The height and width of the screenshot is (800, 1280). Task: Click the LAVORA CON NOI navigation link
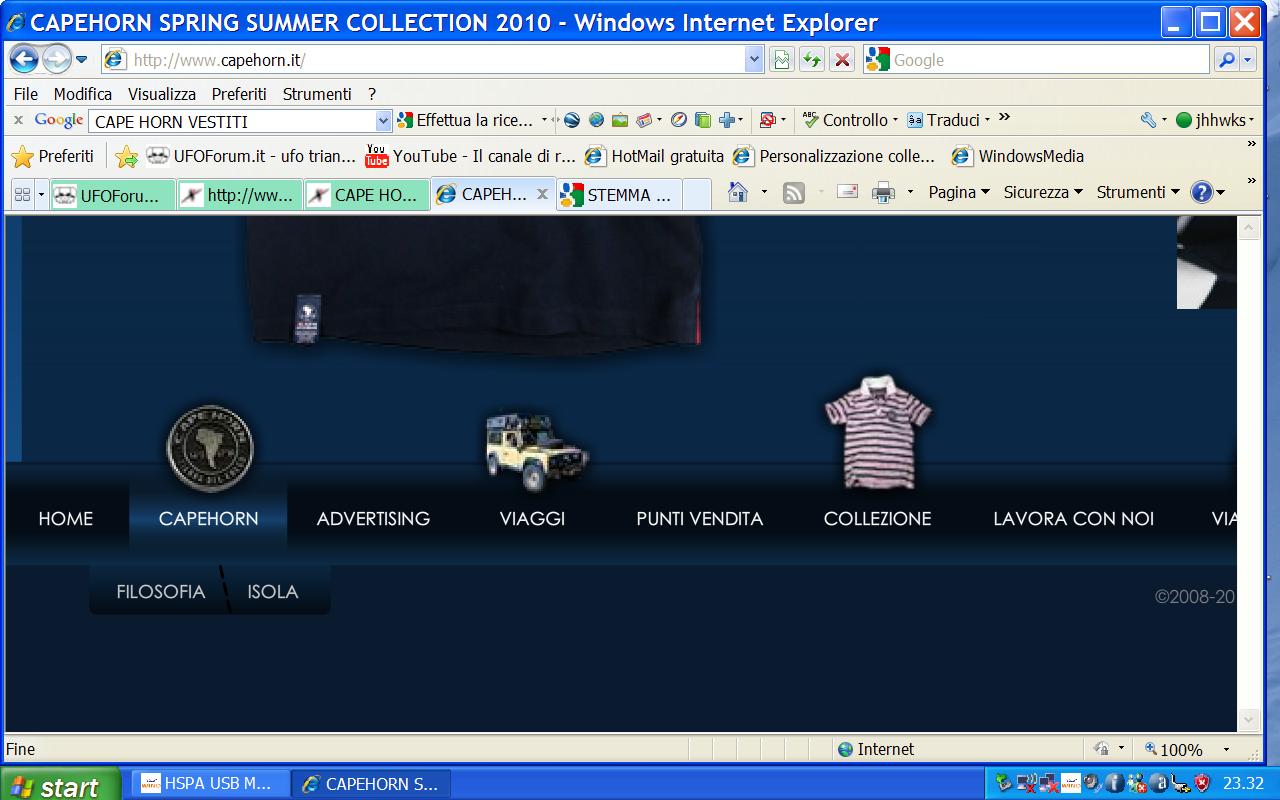point(1073,518)
